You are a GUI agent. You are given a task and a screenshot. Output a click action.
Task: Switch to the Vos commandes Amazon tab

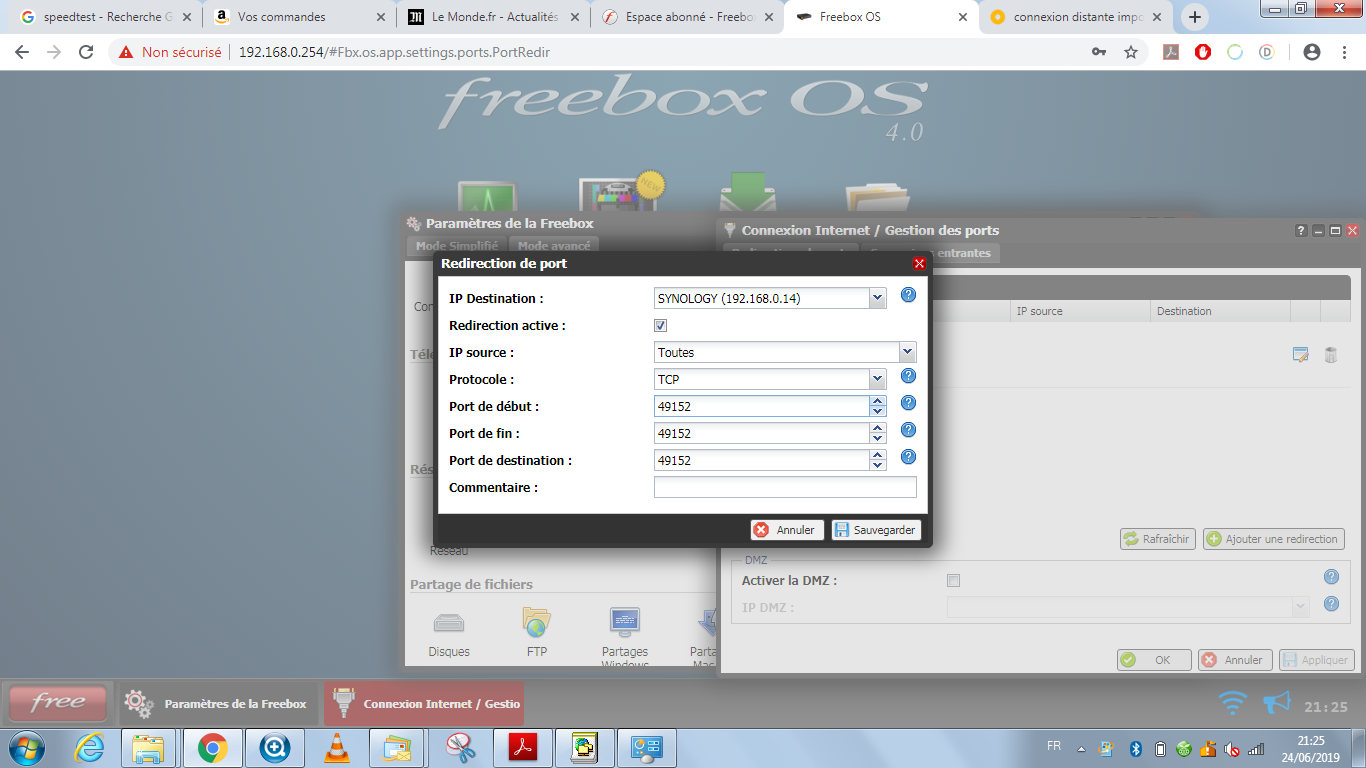pos(297,17)
